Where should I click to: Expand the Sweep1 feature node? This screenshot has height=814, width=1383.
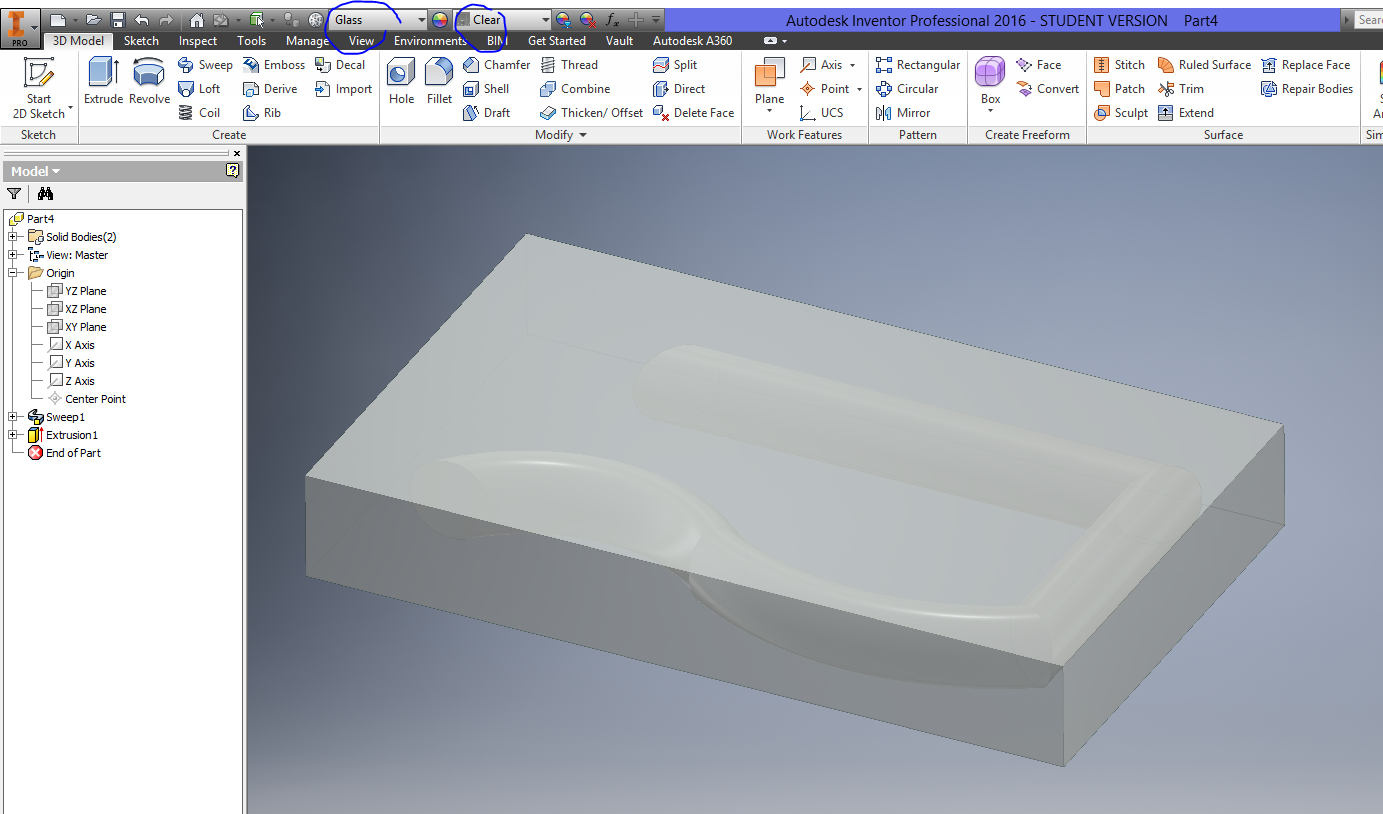[x=12, y=417]
